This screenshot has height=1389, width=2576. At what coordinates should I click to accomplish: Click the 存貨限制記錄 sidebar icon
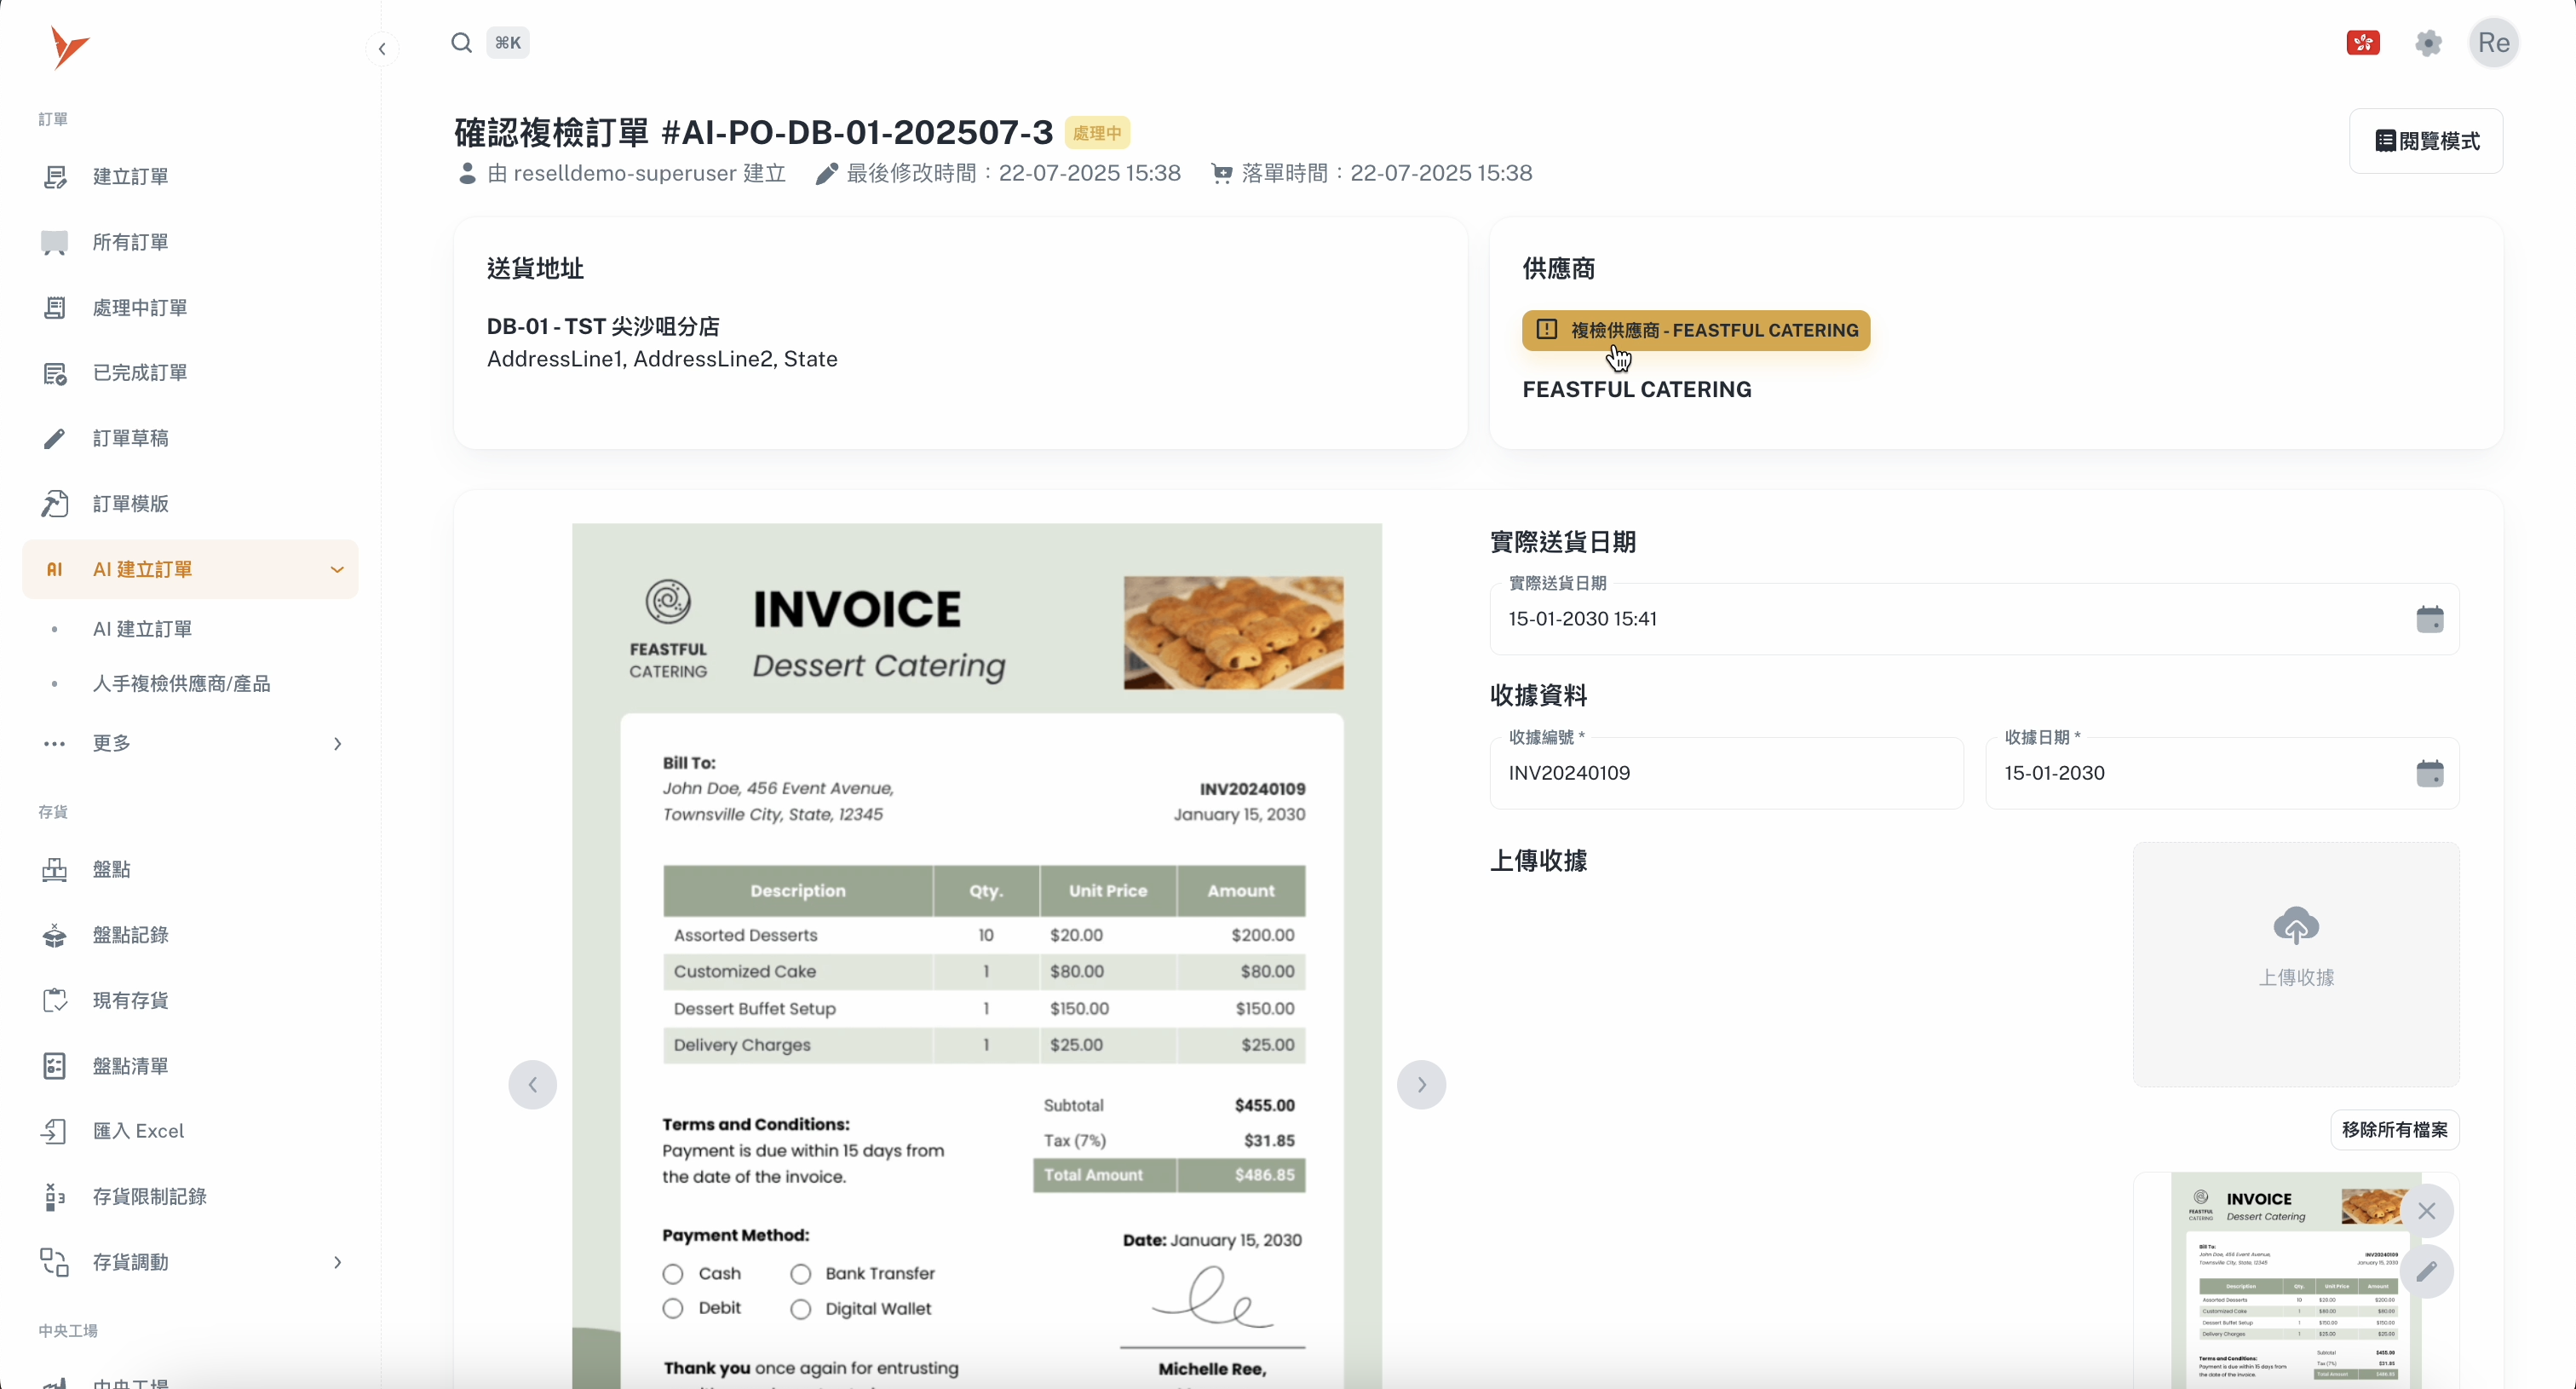pos(55,1197)
